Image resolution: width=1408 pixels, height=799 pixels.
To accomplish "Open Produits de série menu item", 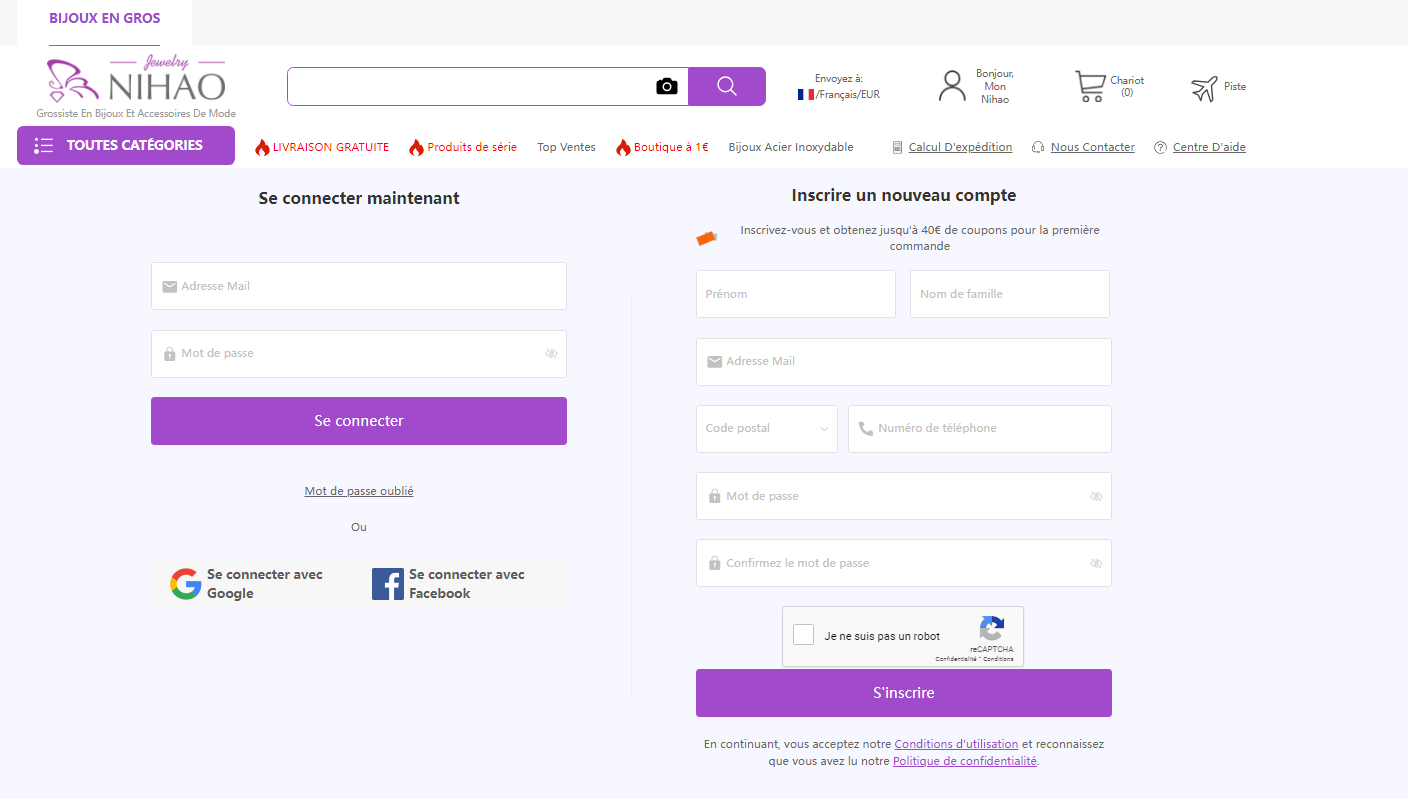I will pos(463,147).
